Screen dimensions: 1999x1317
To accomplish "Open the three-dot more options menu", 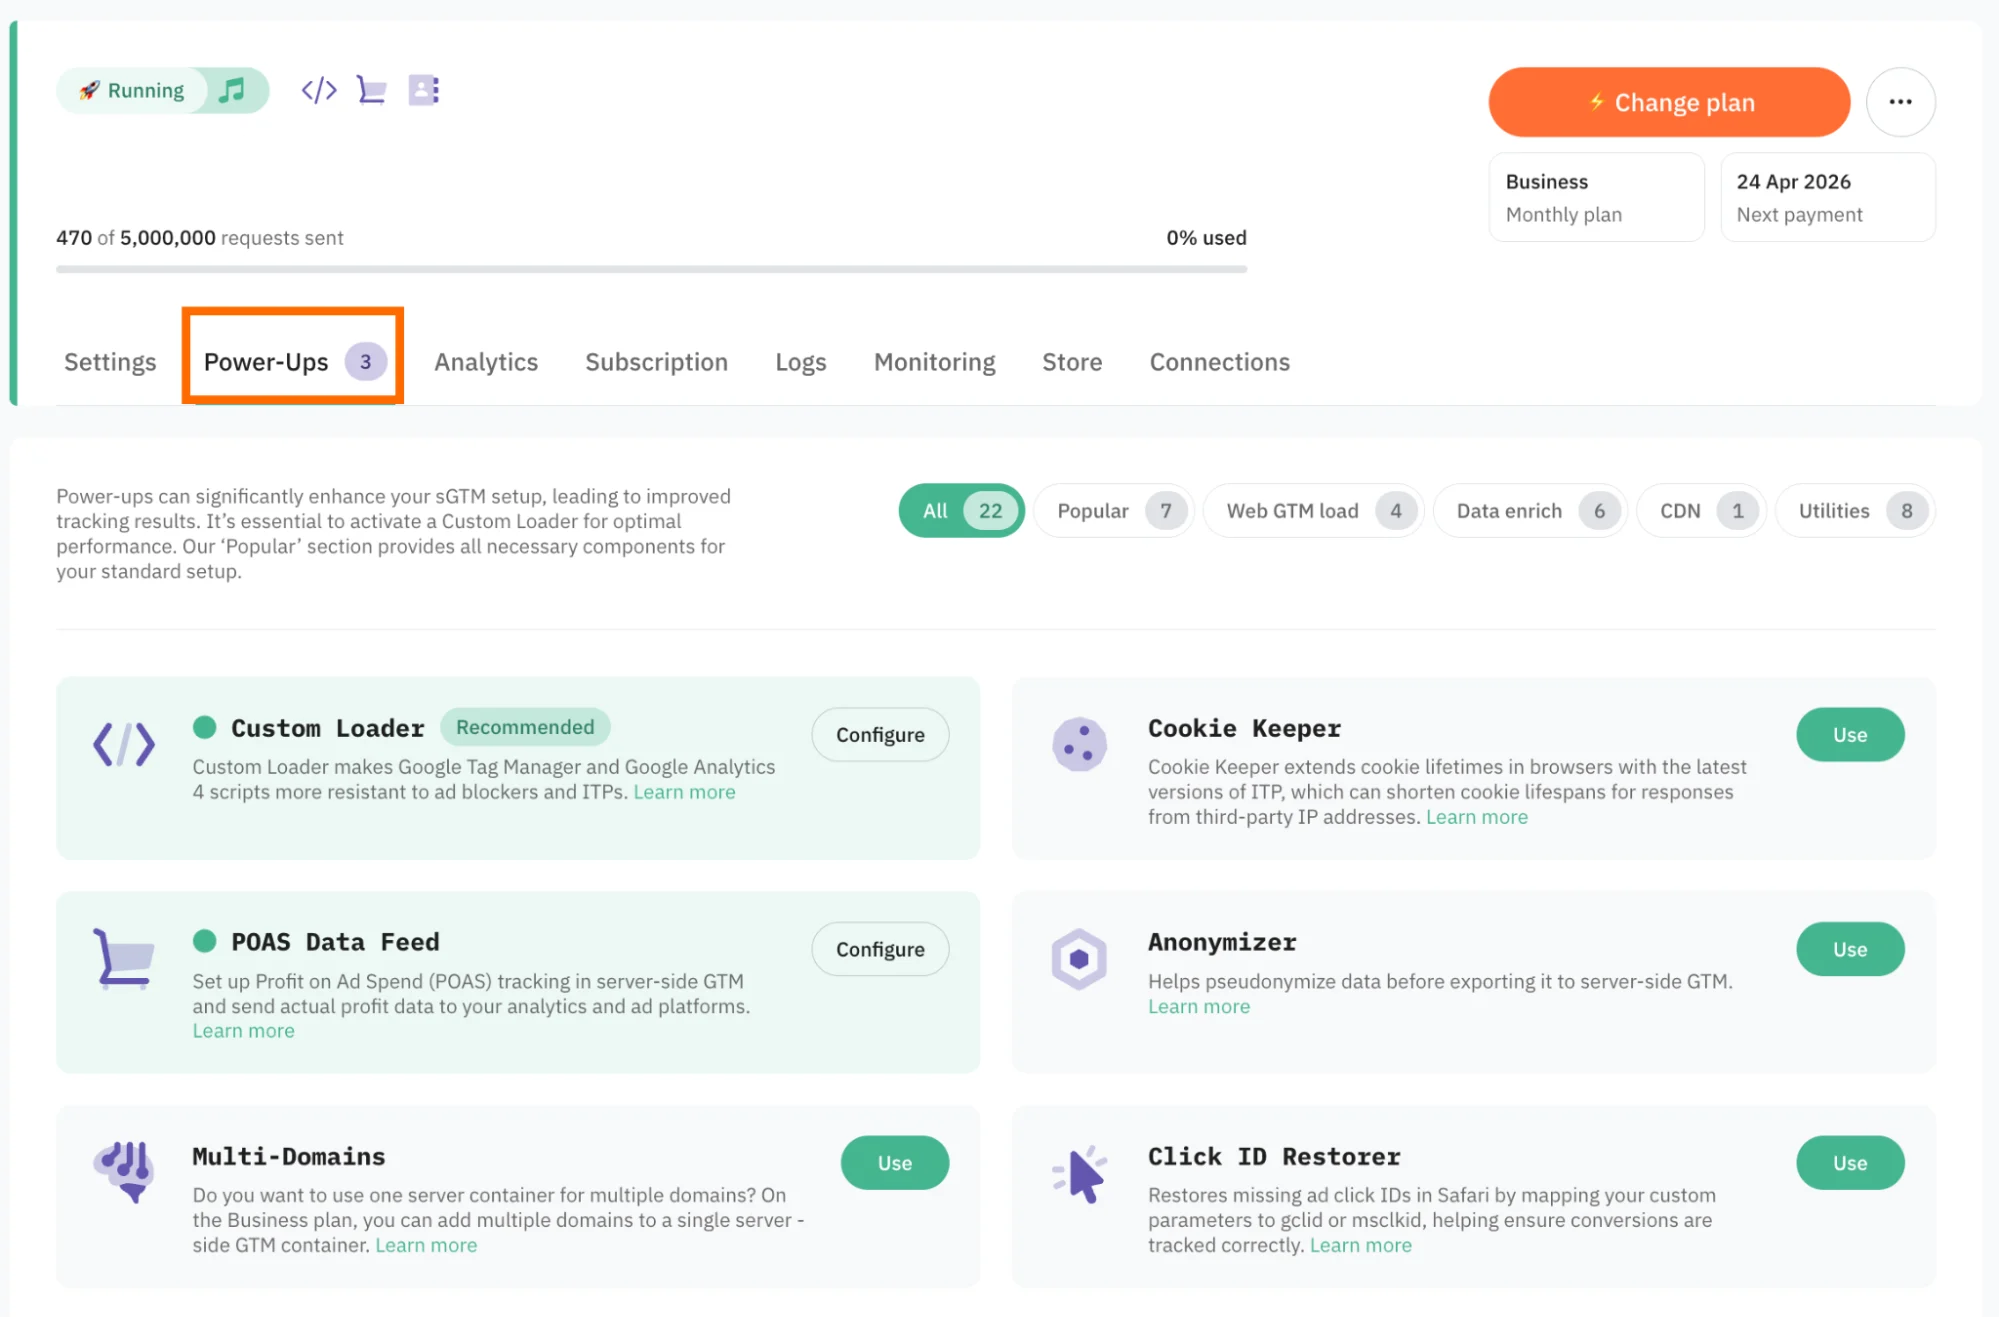I will coord(1900,102).
